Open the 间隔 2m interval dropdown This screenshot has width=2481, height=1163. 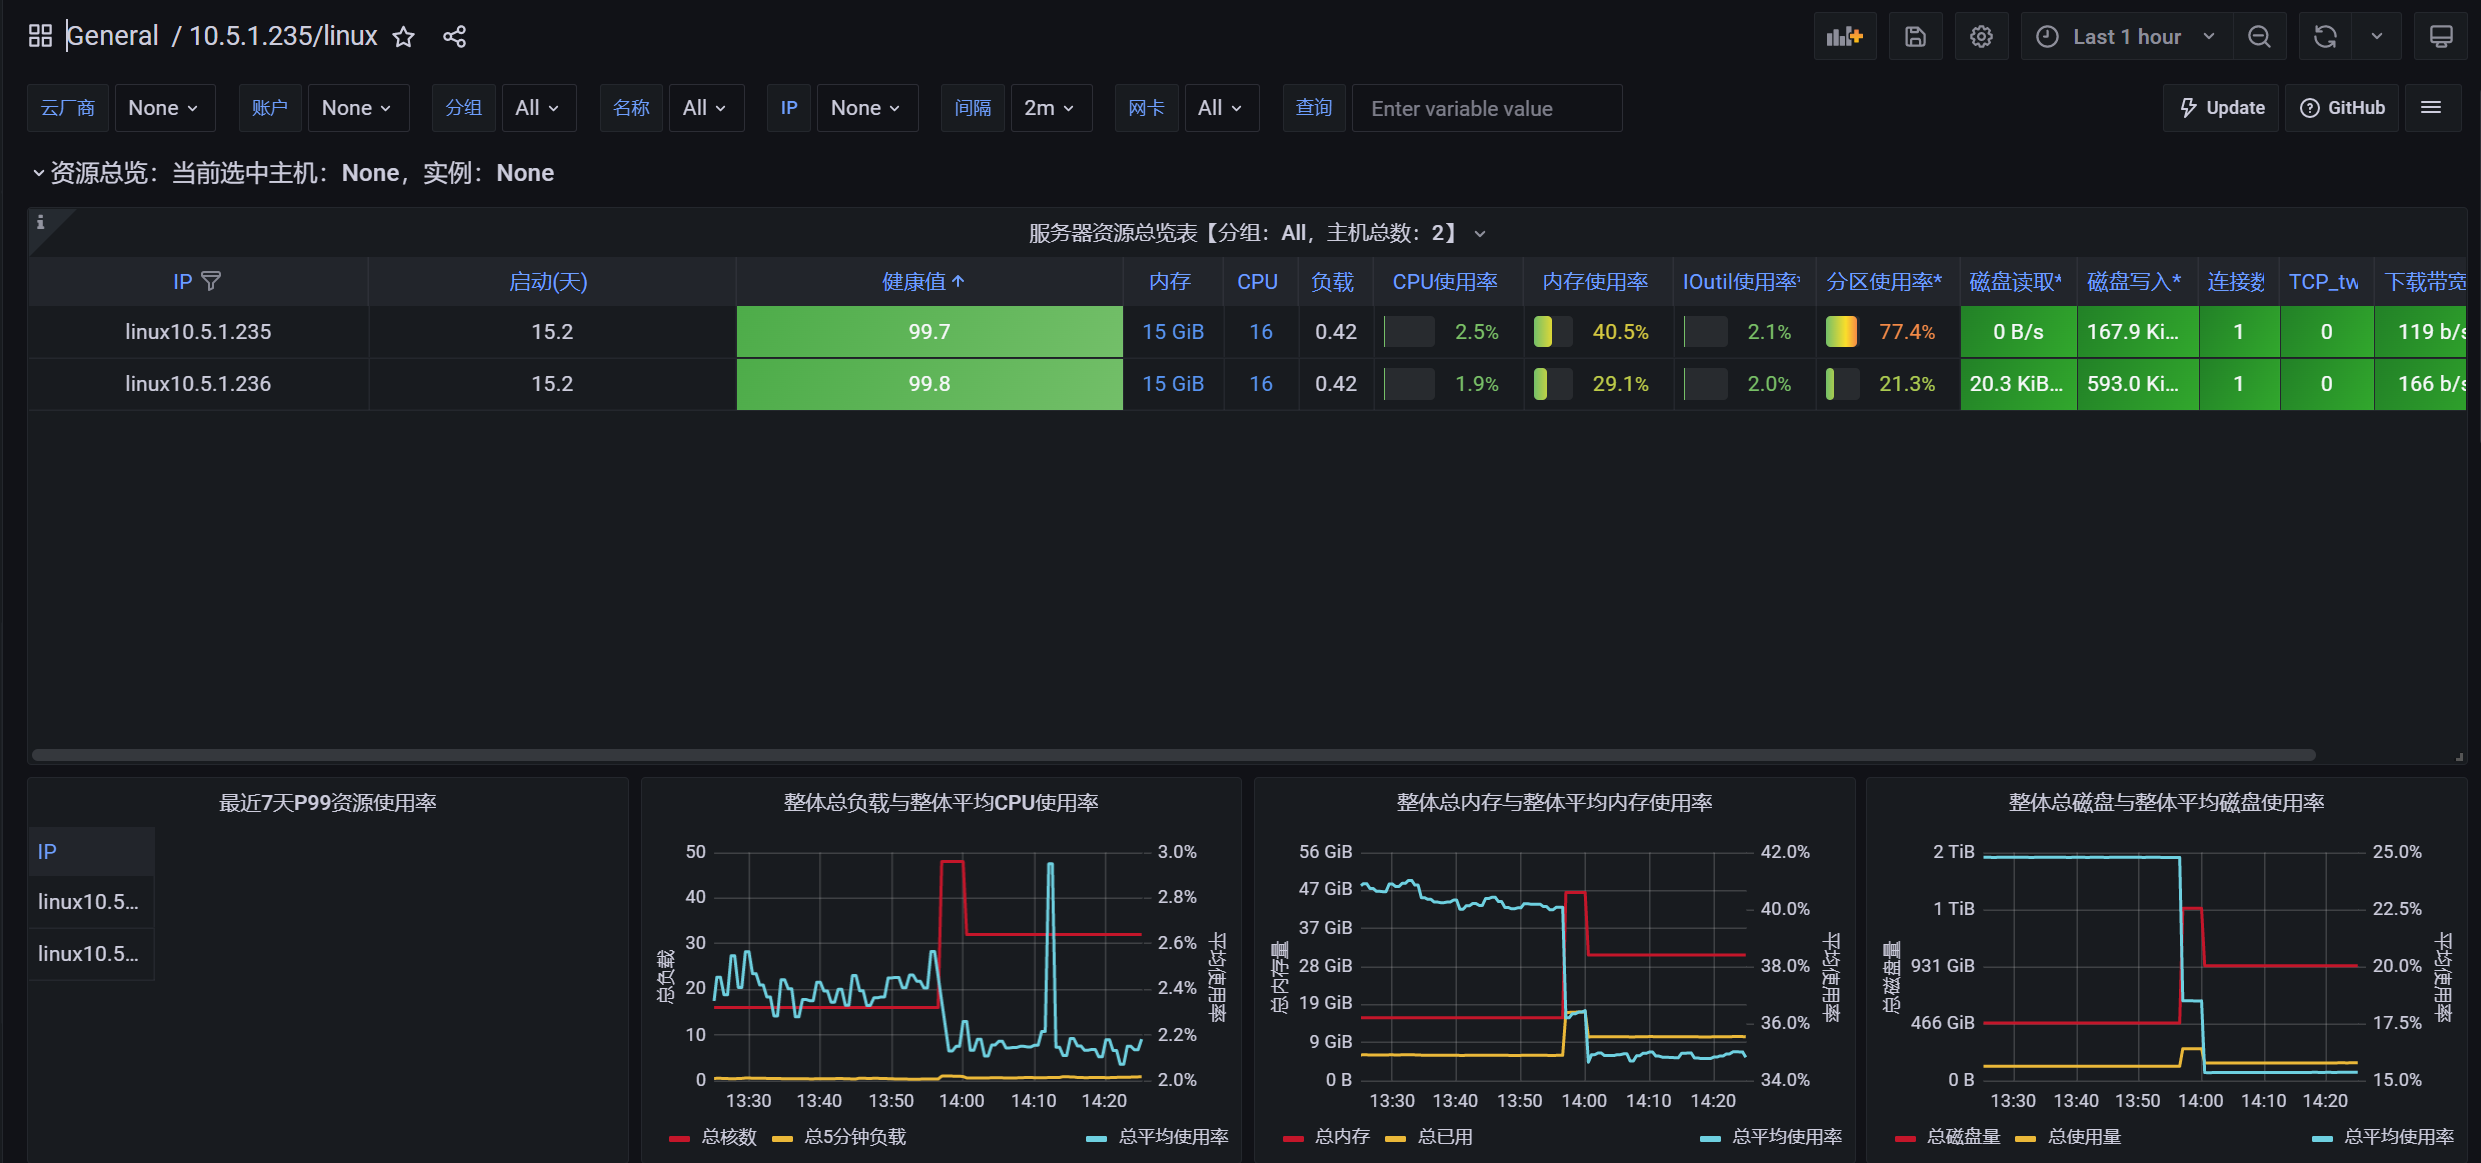[x=1049, y=108]
